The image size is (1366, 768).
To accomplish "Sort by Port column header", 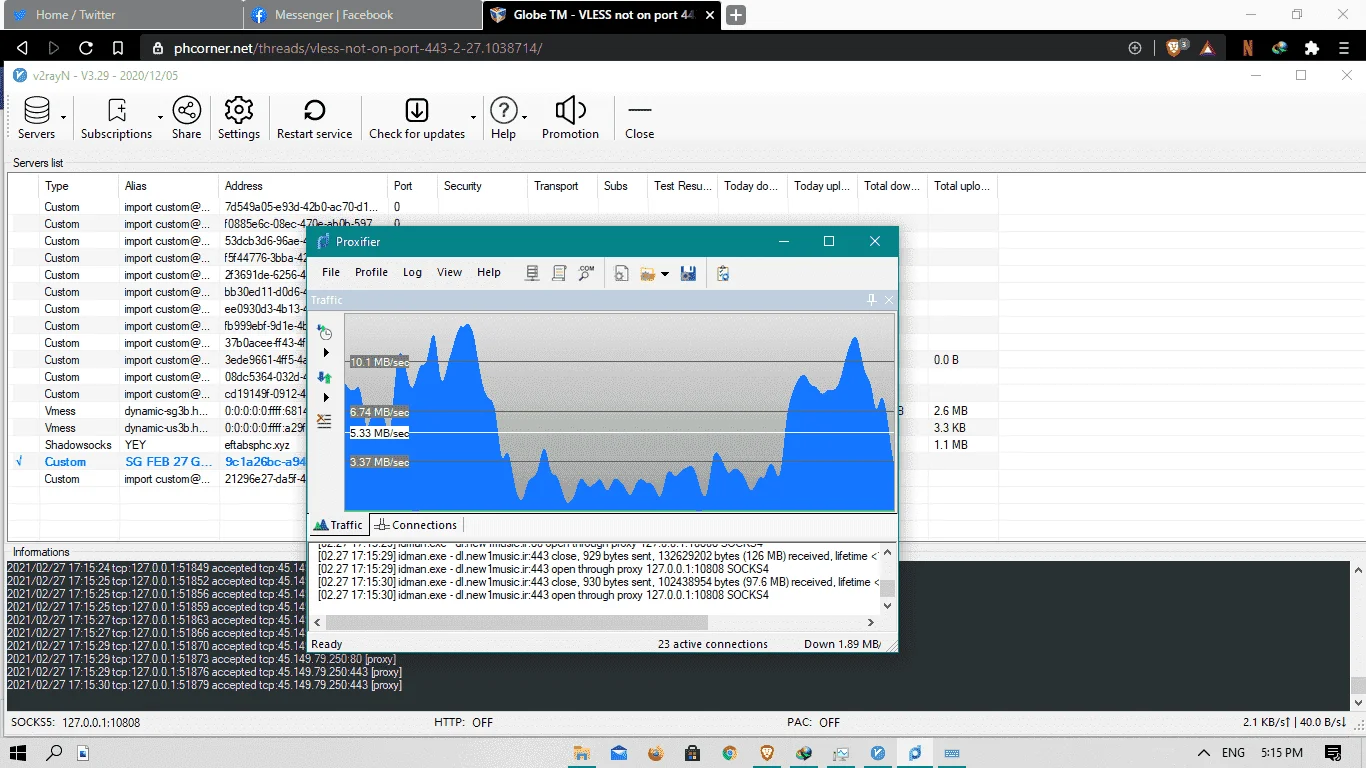I will 413,186.
